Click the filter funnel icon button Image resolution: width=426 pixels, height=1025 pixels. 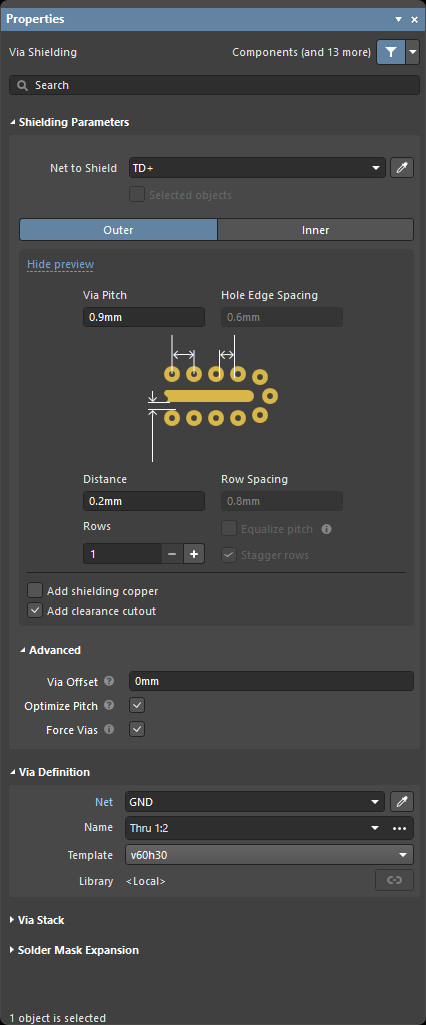[x=391, y=52]
